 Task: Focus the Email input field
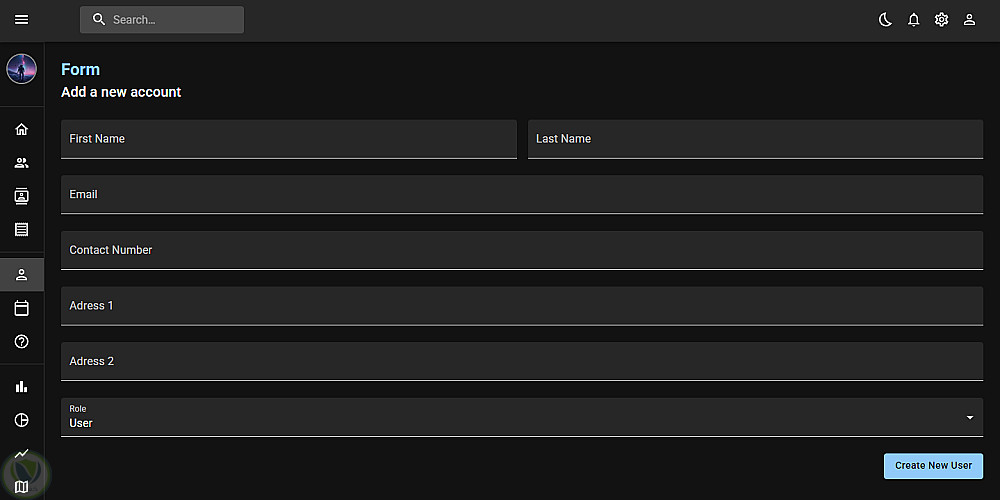coord(521,195)
